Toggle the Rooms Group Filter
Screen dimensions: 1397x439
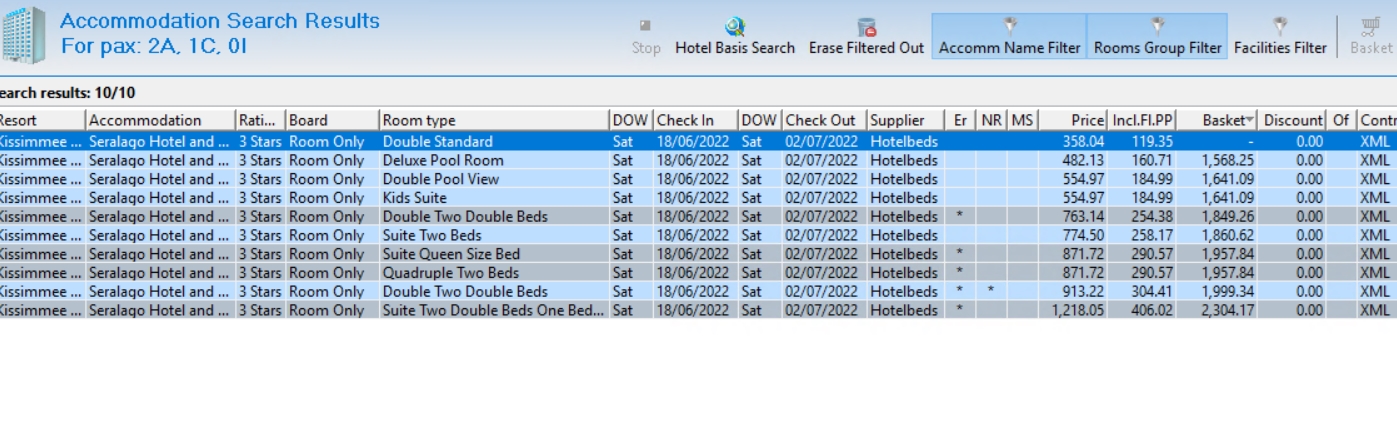(1157, 36)
